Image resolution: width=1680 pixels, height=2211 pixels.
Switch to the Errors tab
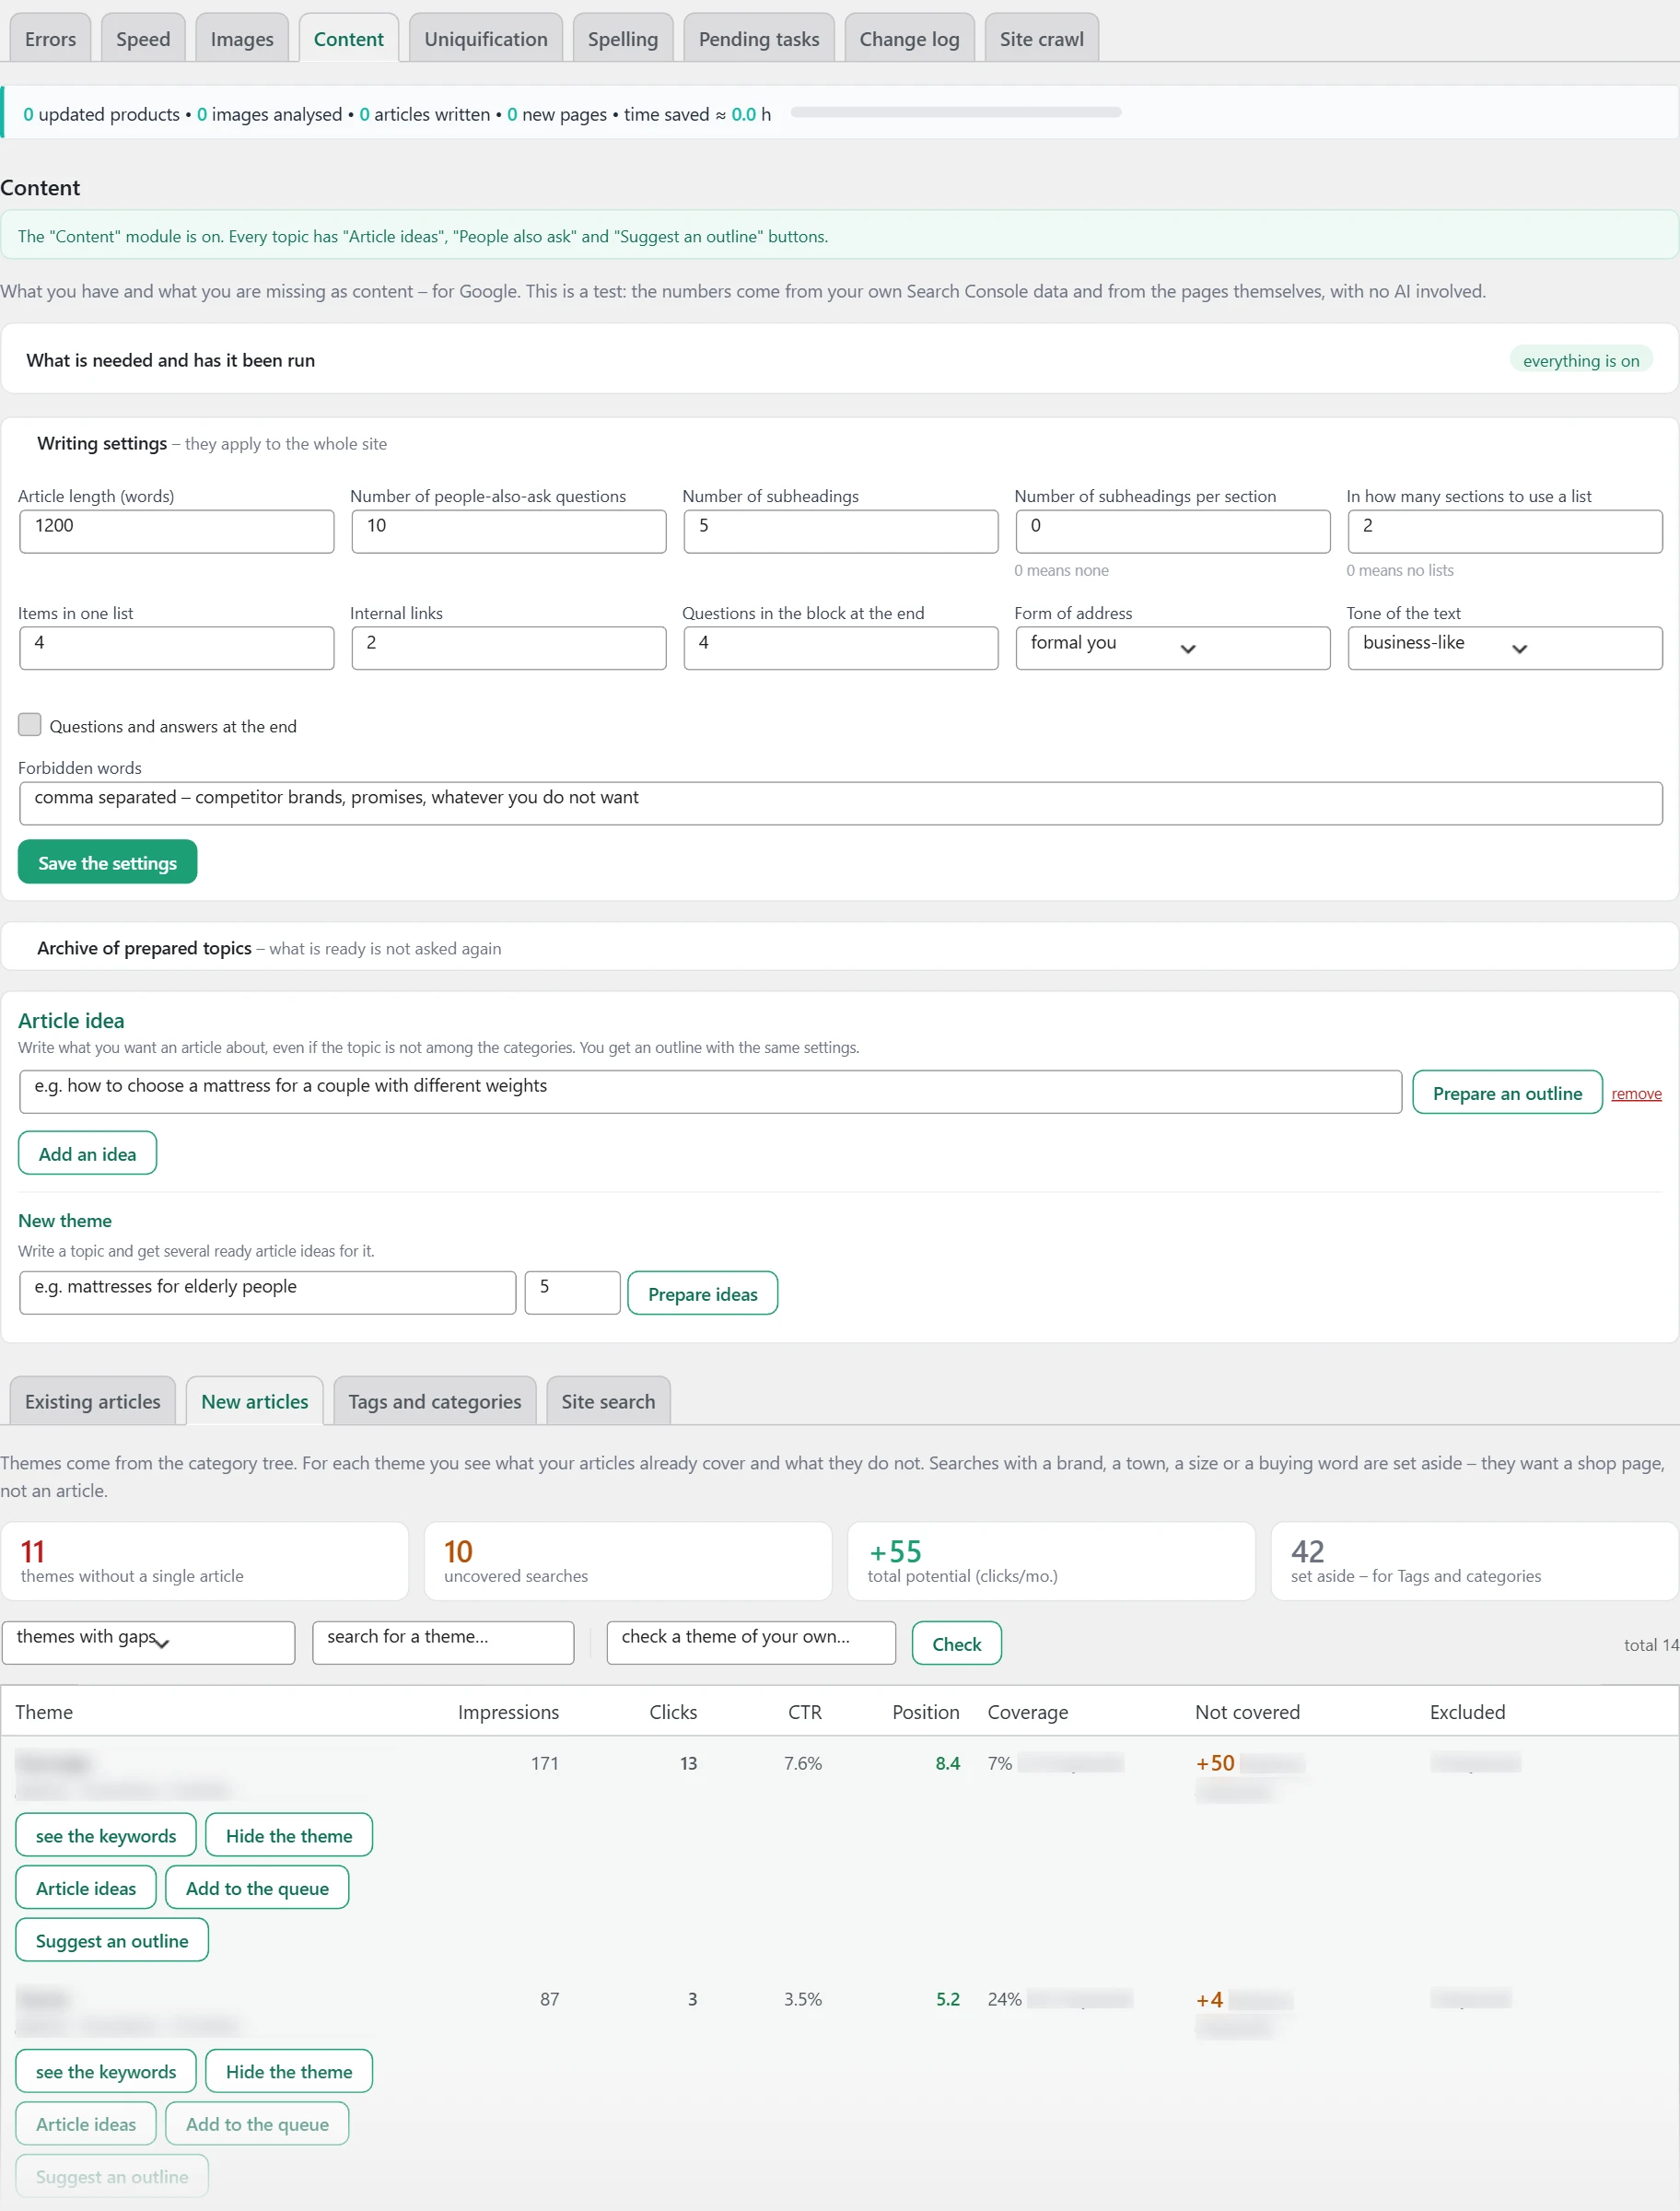click(x=50, y=38)
